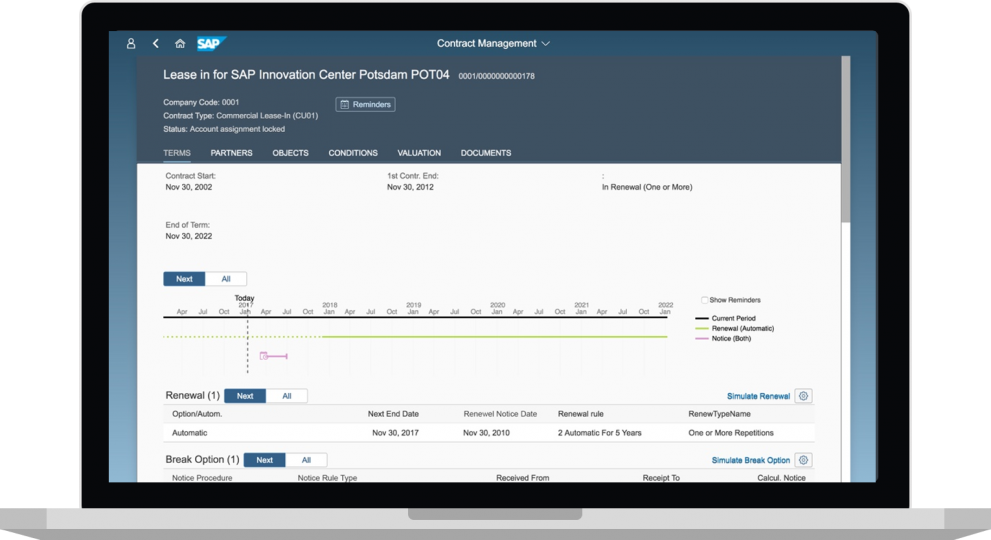Open the Renewal table settings gear

(x=803, y=396)
